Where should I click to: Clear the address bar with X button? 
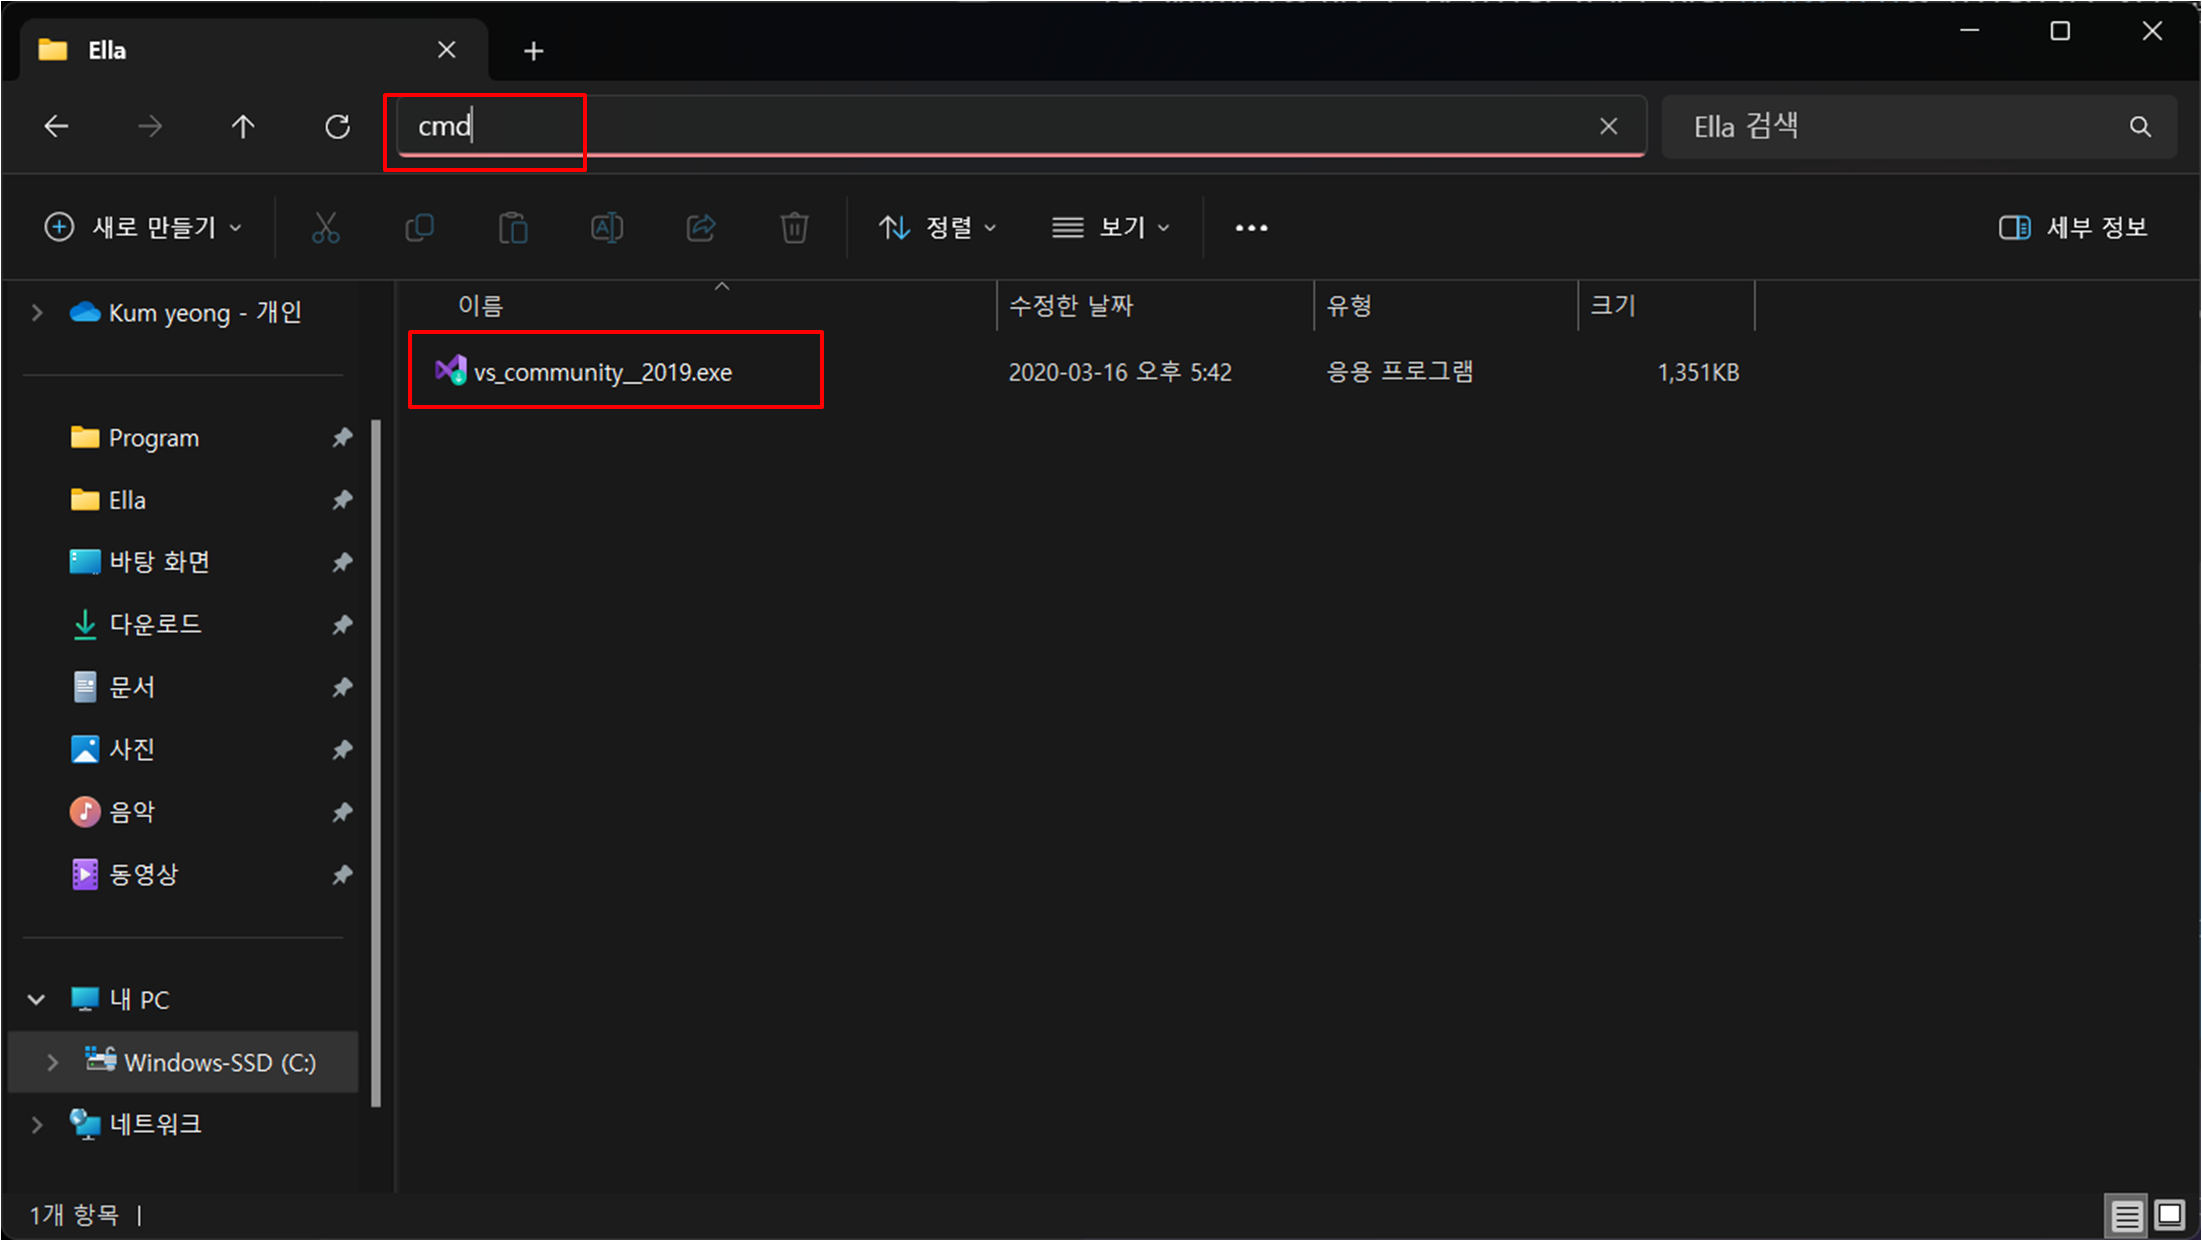(x=1608, y=127)
